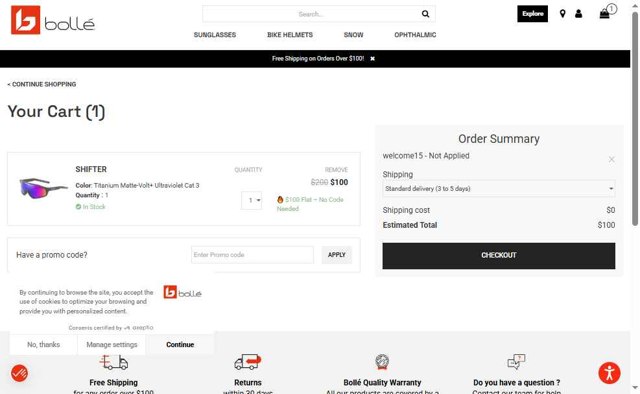Click the Shifter product name
This screenshot has width=640, height=394.
[x=91, y=169]
